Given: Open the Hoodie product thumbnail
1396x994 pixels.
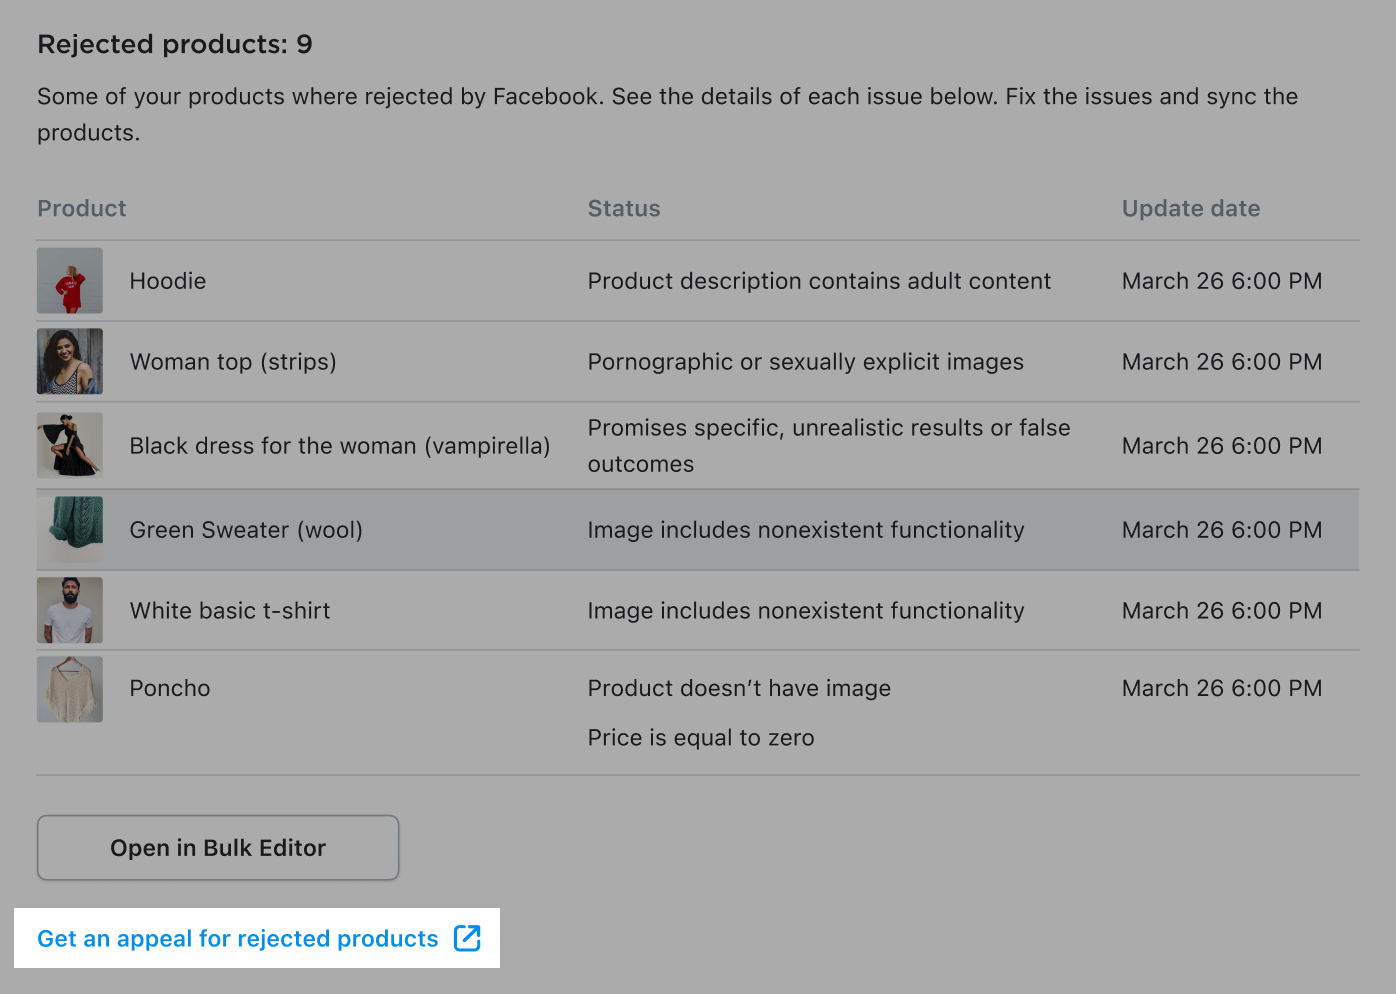Looking at the screenshot, I should coord(70,280).
